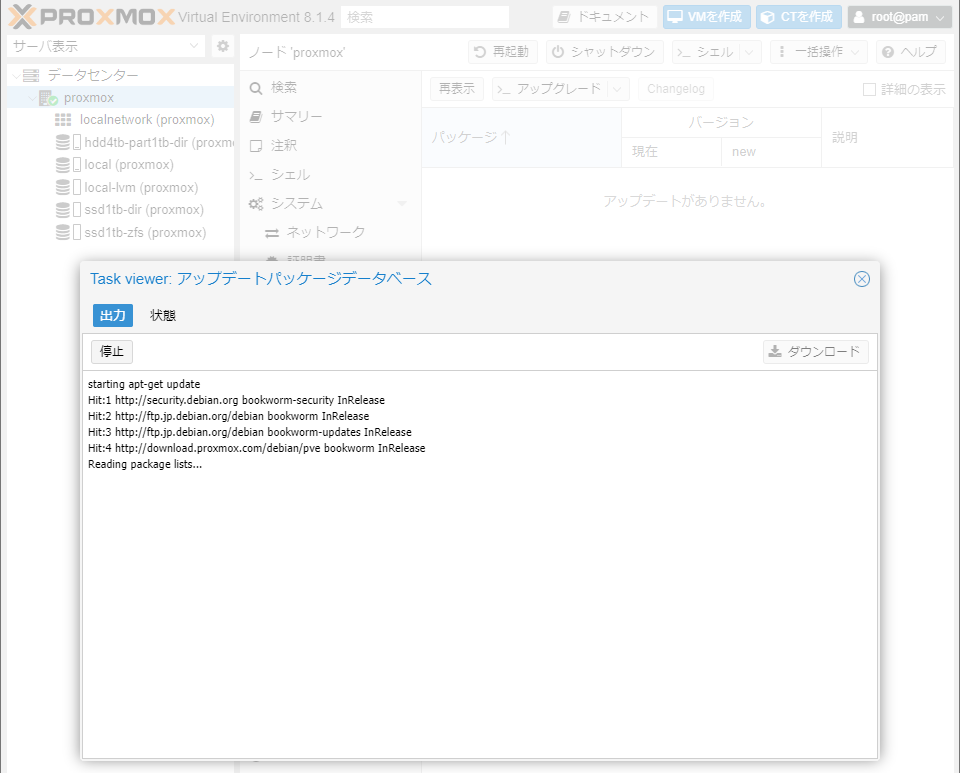Open ネットワーク in the node menu
This screenshot has height=773, width=960.
pyautogui.click(x=331, y=233)
